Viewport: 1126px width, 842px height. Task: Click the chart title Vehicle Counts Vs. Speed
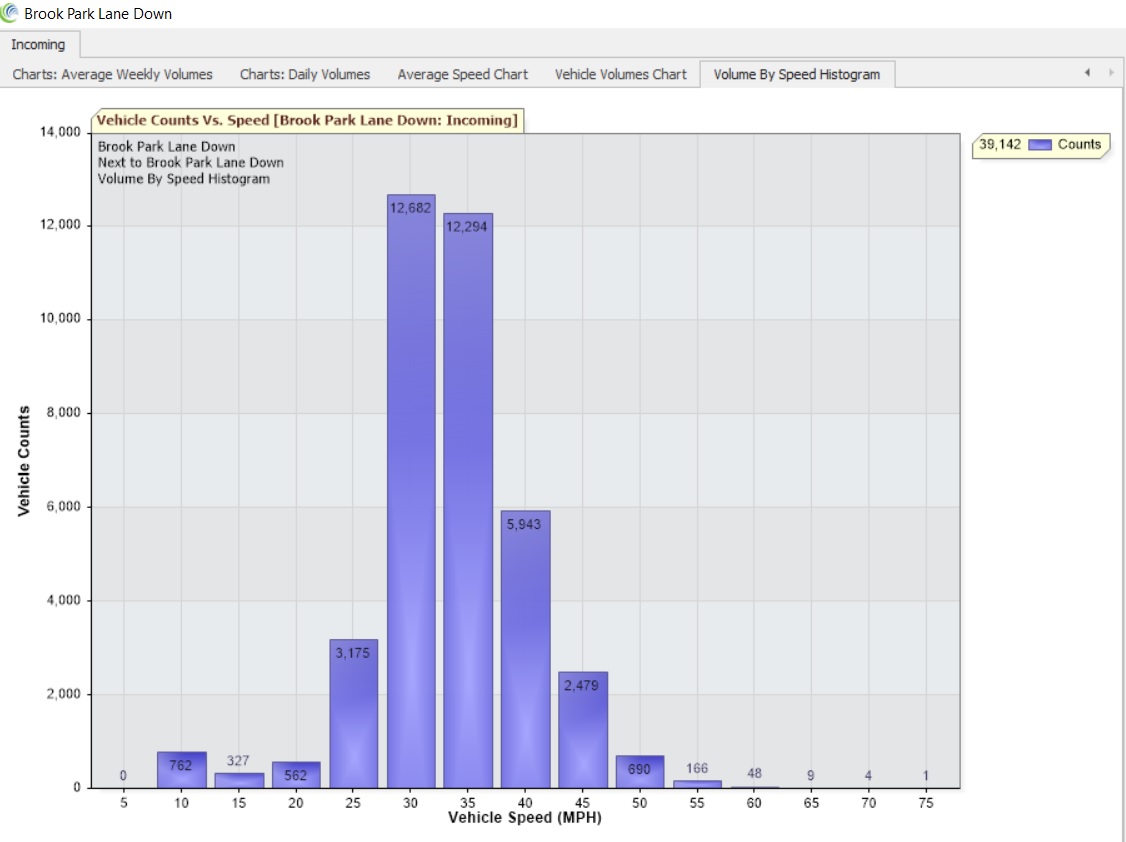click(307, 120)
